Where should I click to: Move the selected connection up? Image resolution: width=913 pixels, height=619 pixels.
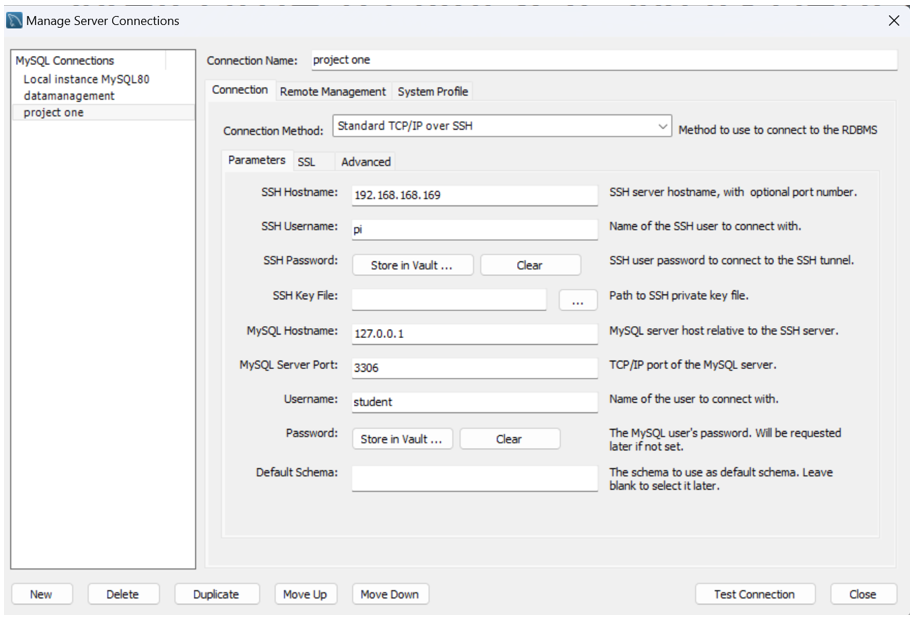tap(304, 594)
